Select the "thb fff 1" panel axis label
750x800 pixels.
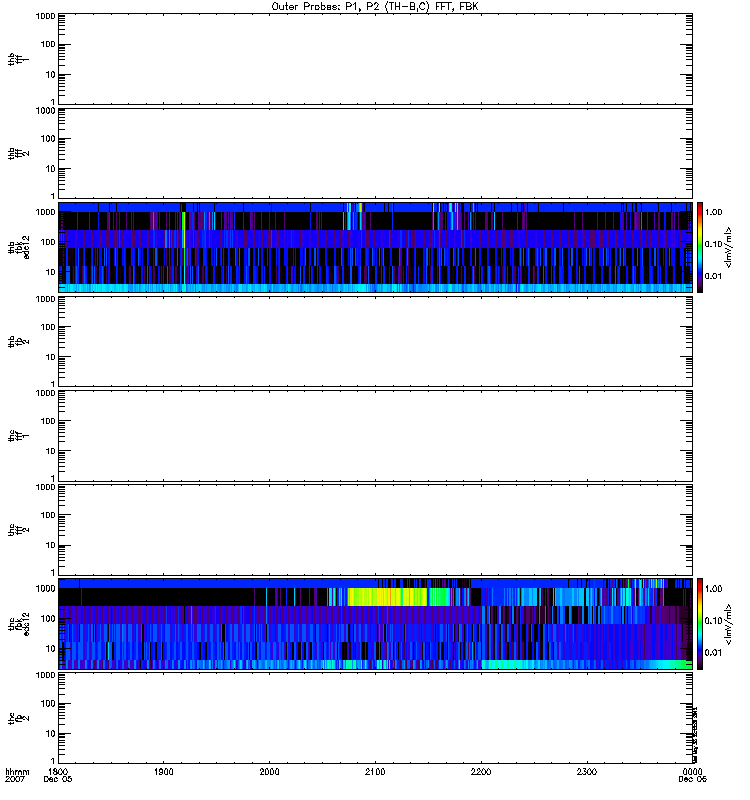click(18, 60)
